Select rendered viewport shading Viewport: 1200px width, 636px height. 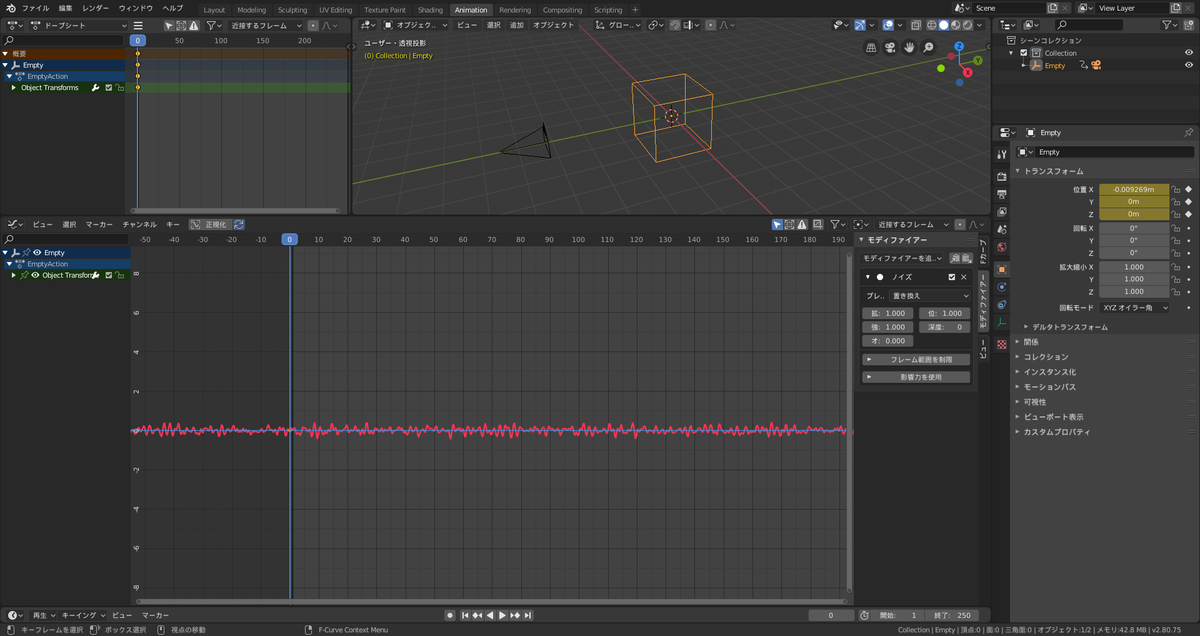coord(967,25)
